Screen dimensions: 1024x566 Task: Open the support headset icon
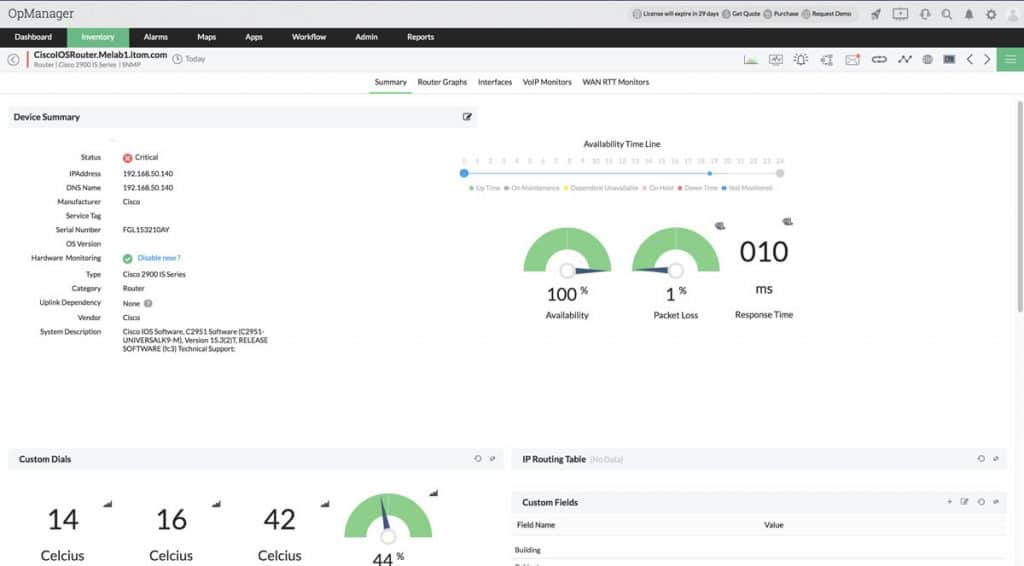tap(925, 14)
